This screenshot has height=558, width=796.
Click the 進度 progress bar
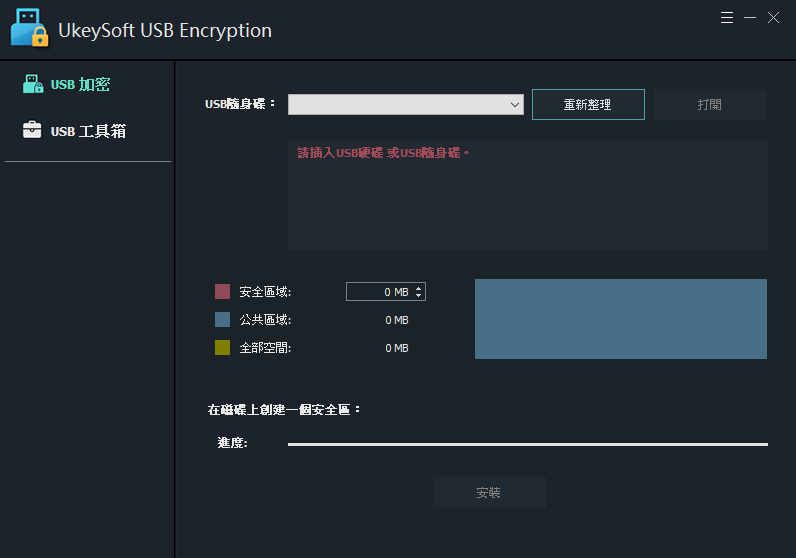point(528,444)
